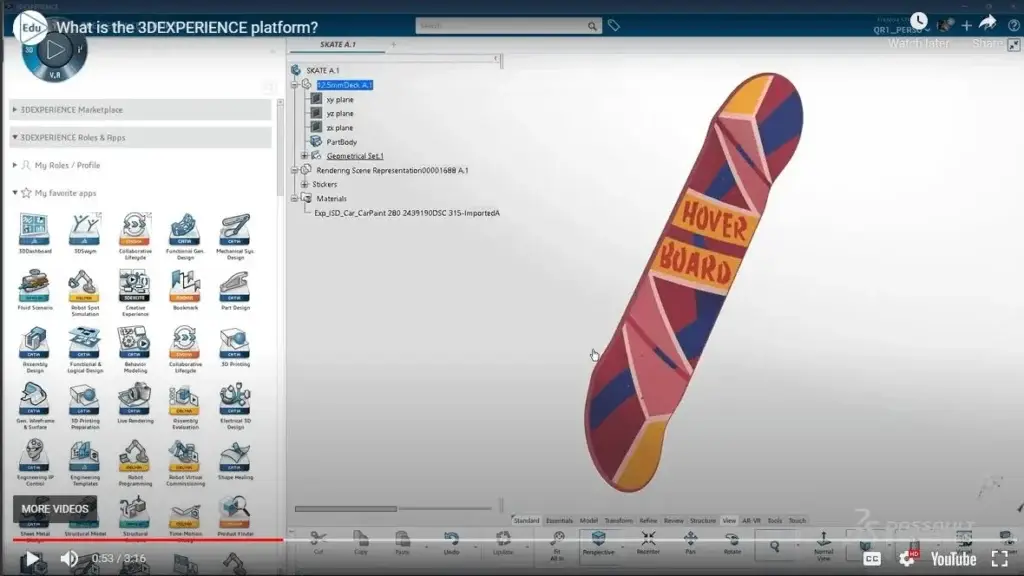Switch to the Transform toolbar tab

click(620, 519)
